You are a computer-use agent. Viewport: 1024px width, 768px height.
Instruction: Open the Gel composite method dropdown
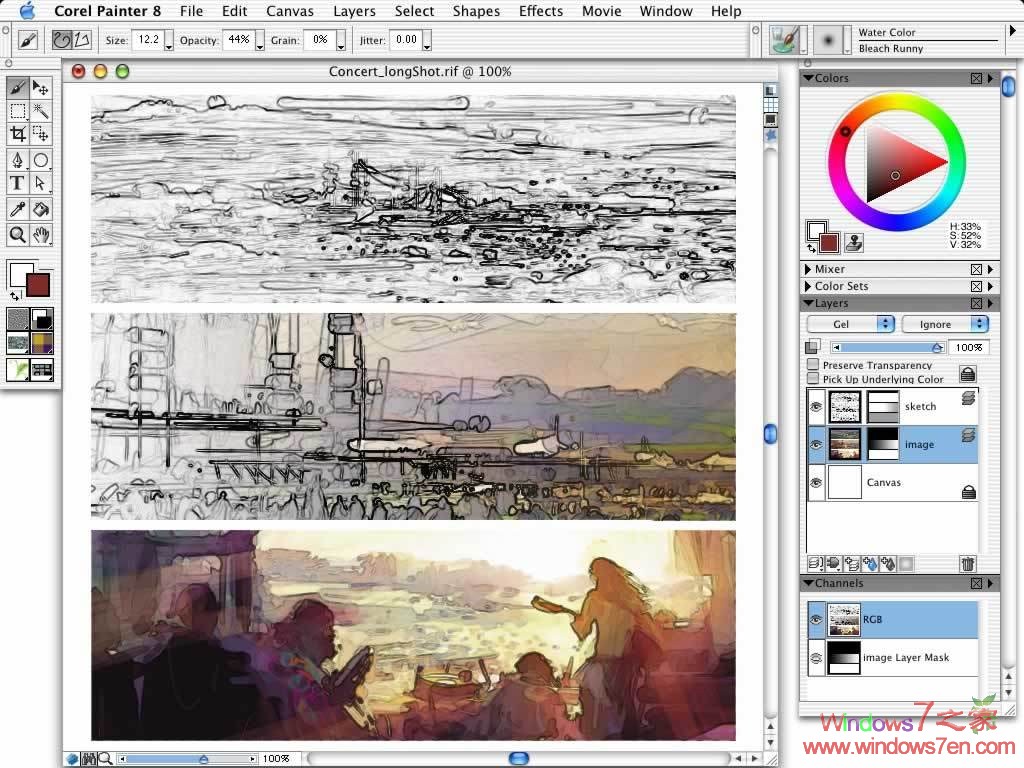[x=850, y=324]
